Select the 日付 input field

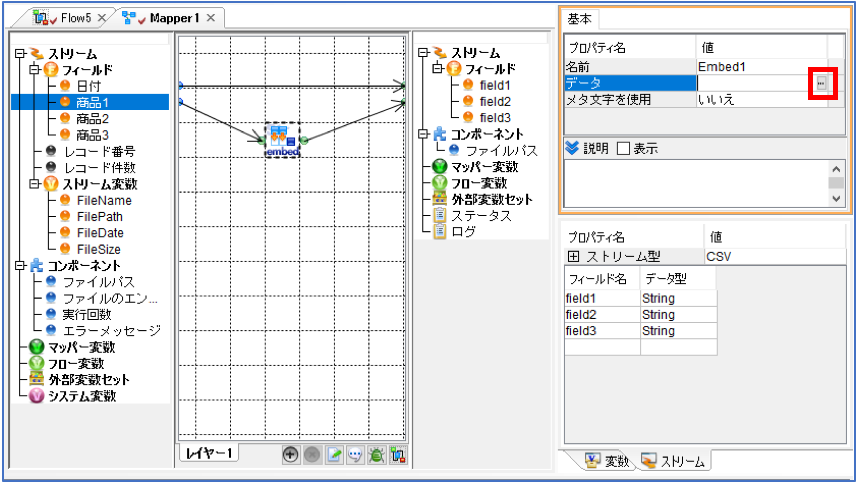88,86
